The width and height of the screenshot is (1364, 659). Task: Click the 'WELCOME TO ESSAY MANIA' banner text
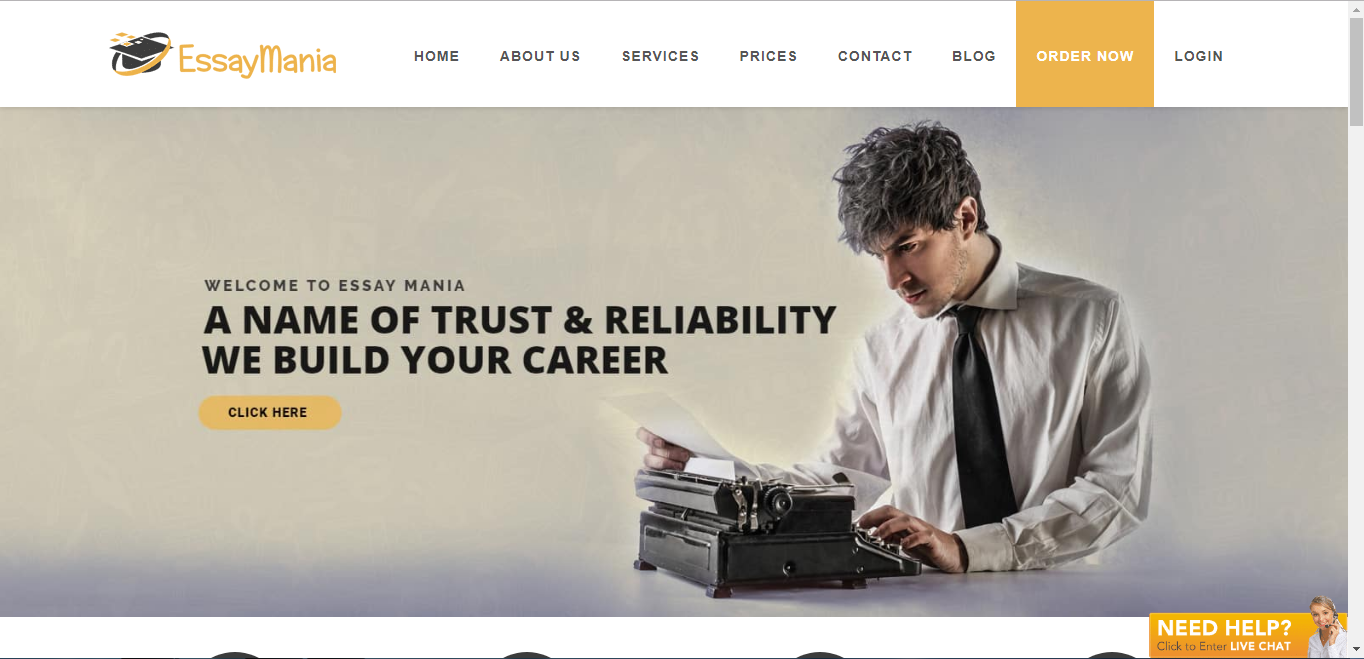335,286
